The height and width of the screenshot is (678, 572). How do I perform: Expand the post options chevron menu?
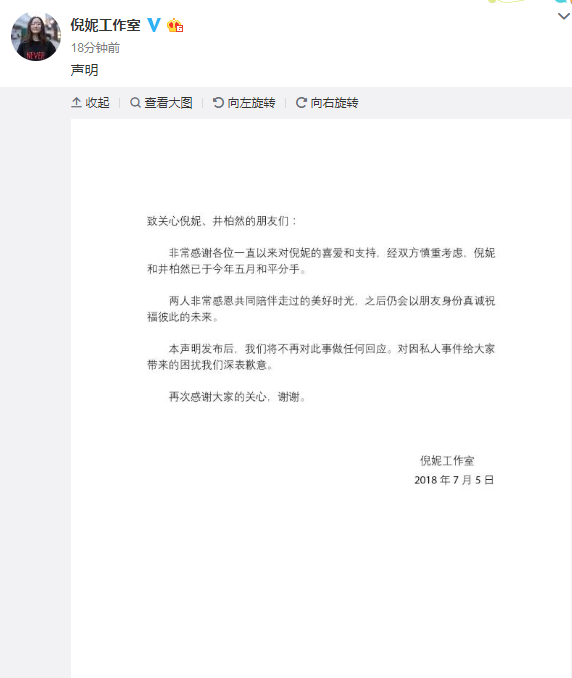(x=563, y=16)
